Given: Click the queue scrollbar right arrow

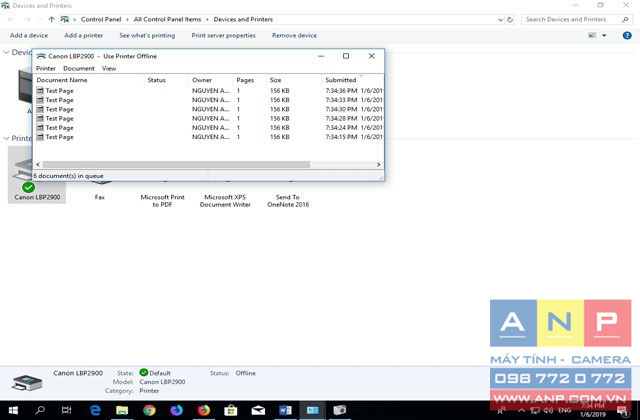Looking at the screenshot, I should 378,164.
